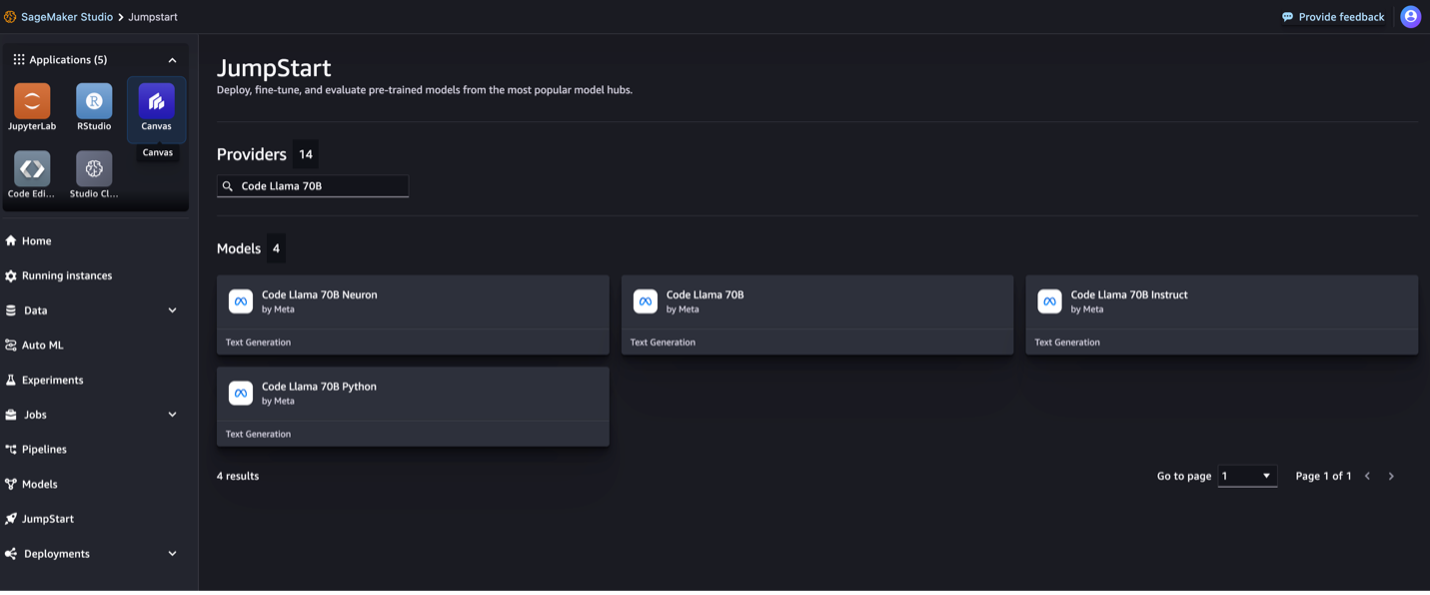Go to the previous results page
Image resolution: width=1430 pixels, height=595 pixels.
[x=1367, y=476]
